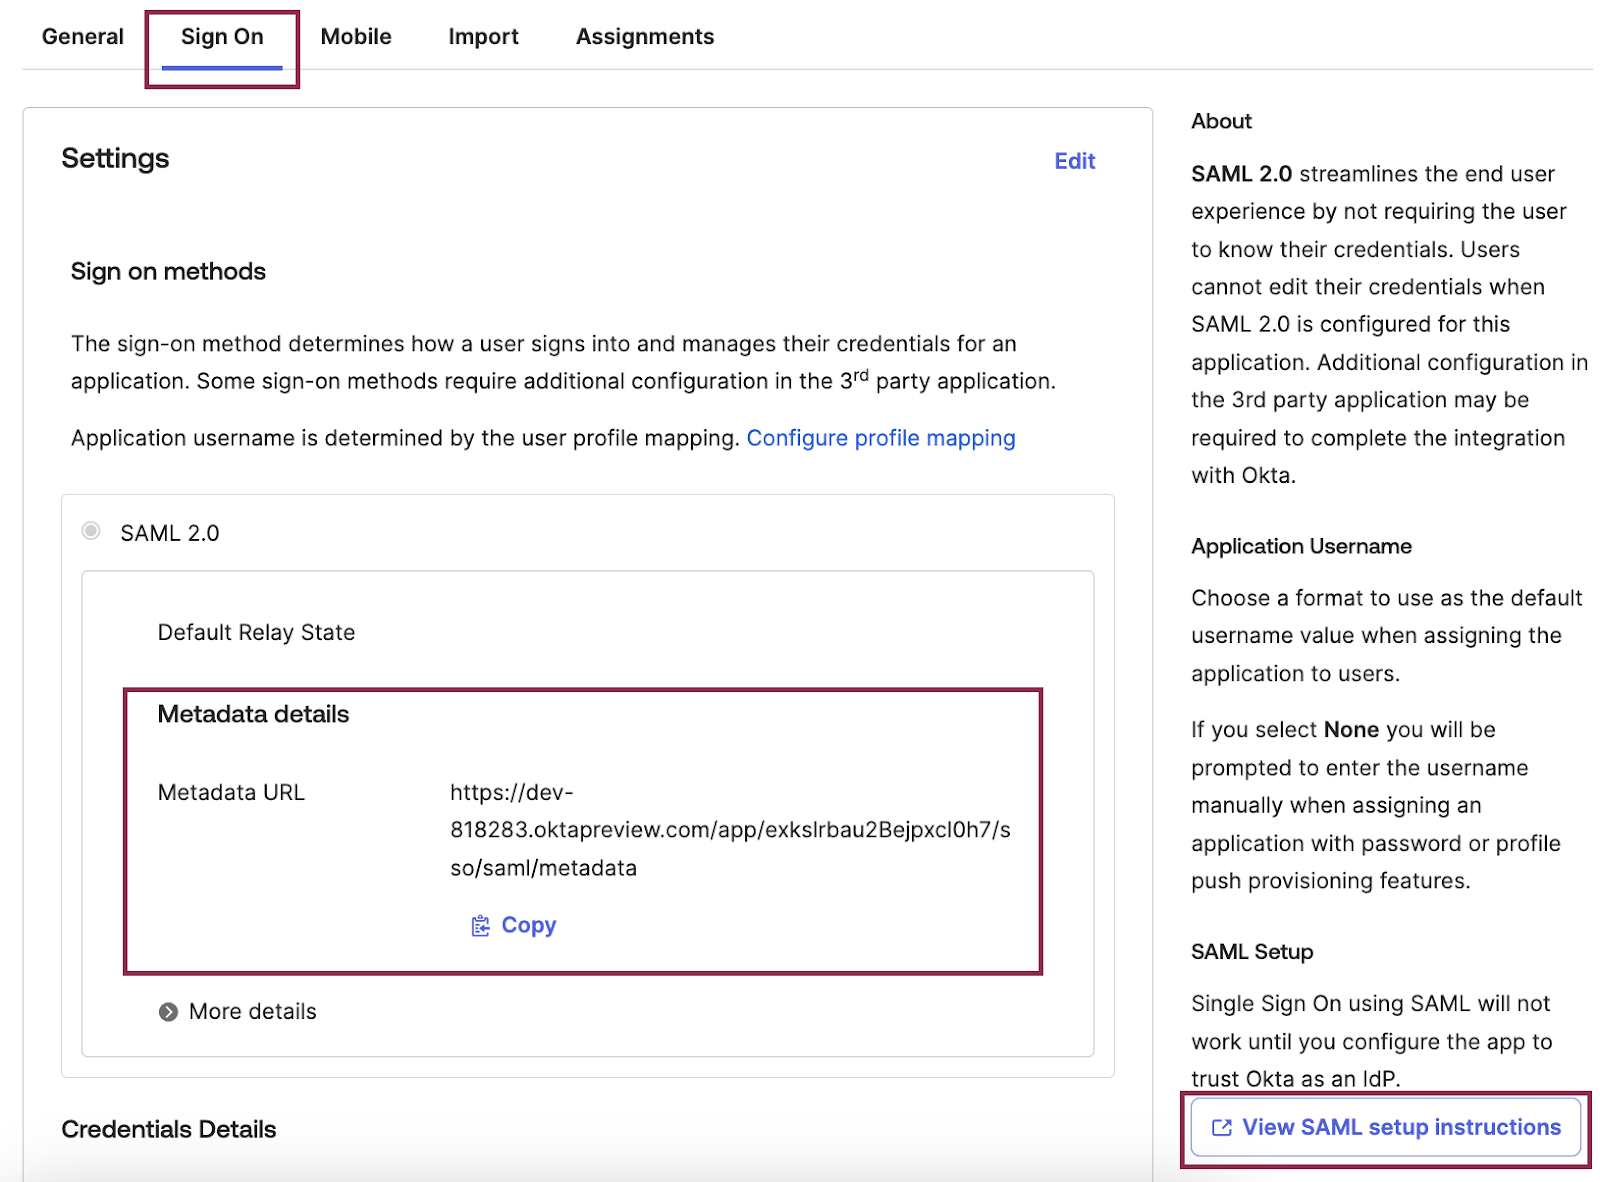
Task: Open the Mobile tab
Action: point(355,36)
